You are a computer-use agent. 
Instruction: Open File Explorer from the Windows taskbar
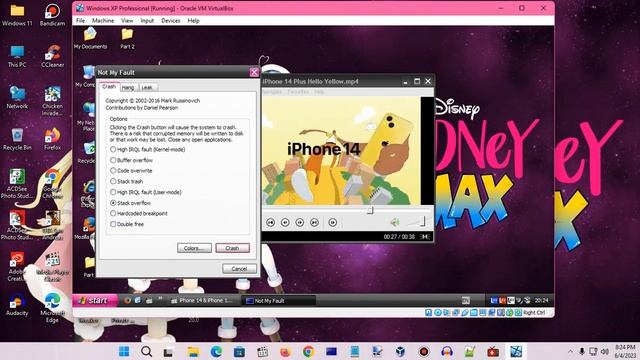click(x=193, y=351)
